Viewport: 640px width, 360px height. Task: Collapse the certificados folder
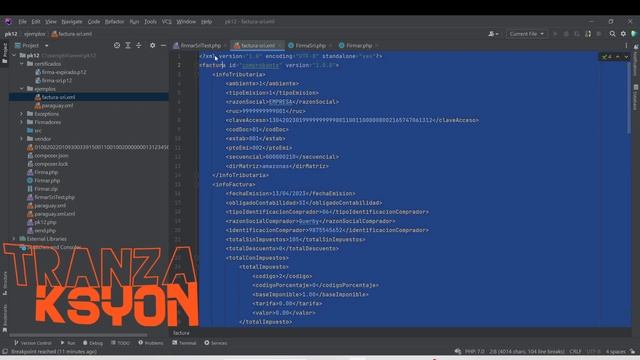pyautogui.click(x=22, y=64)
